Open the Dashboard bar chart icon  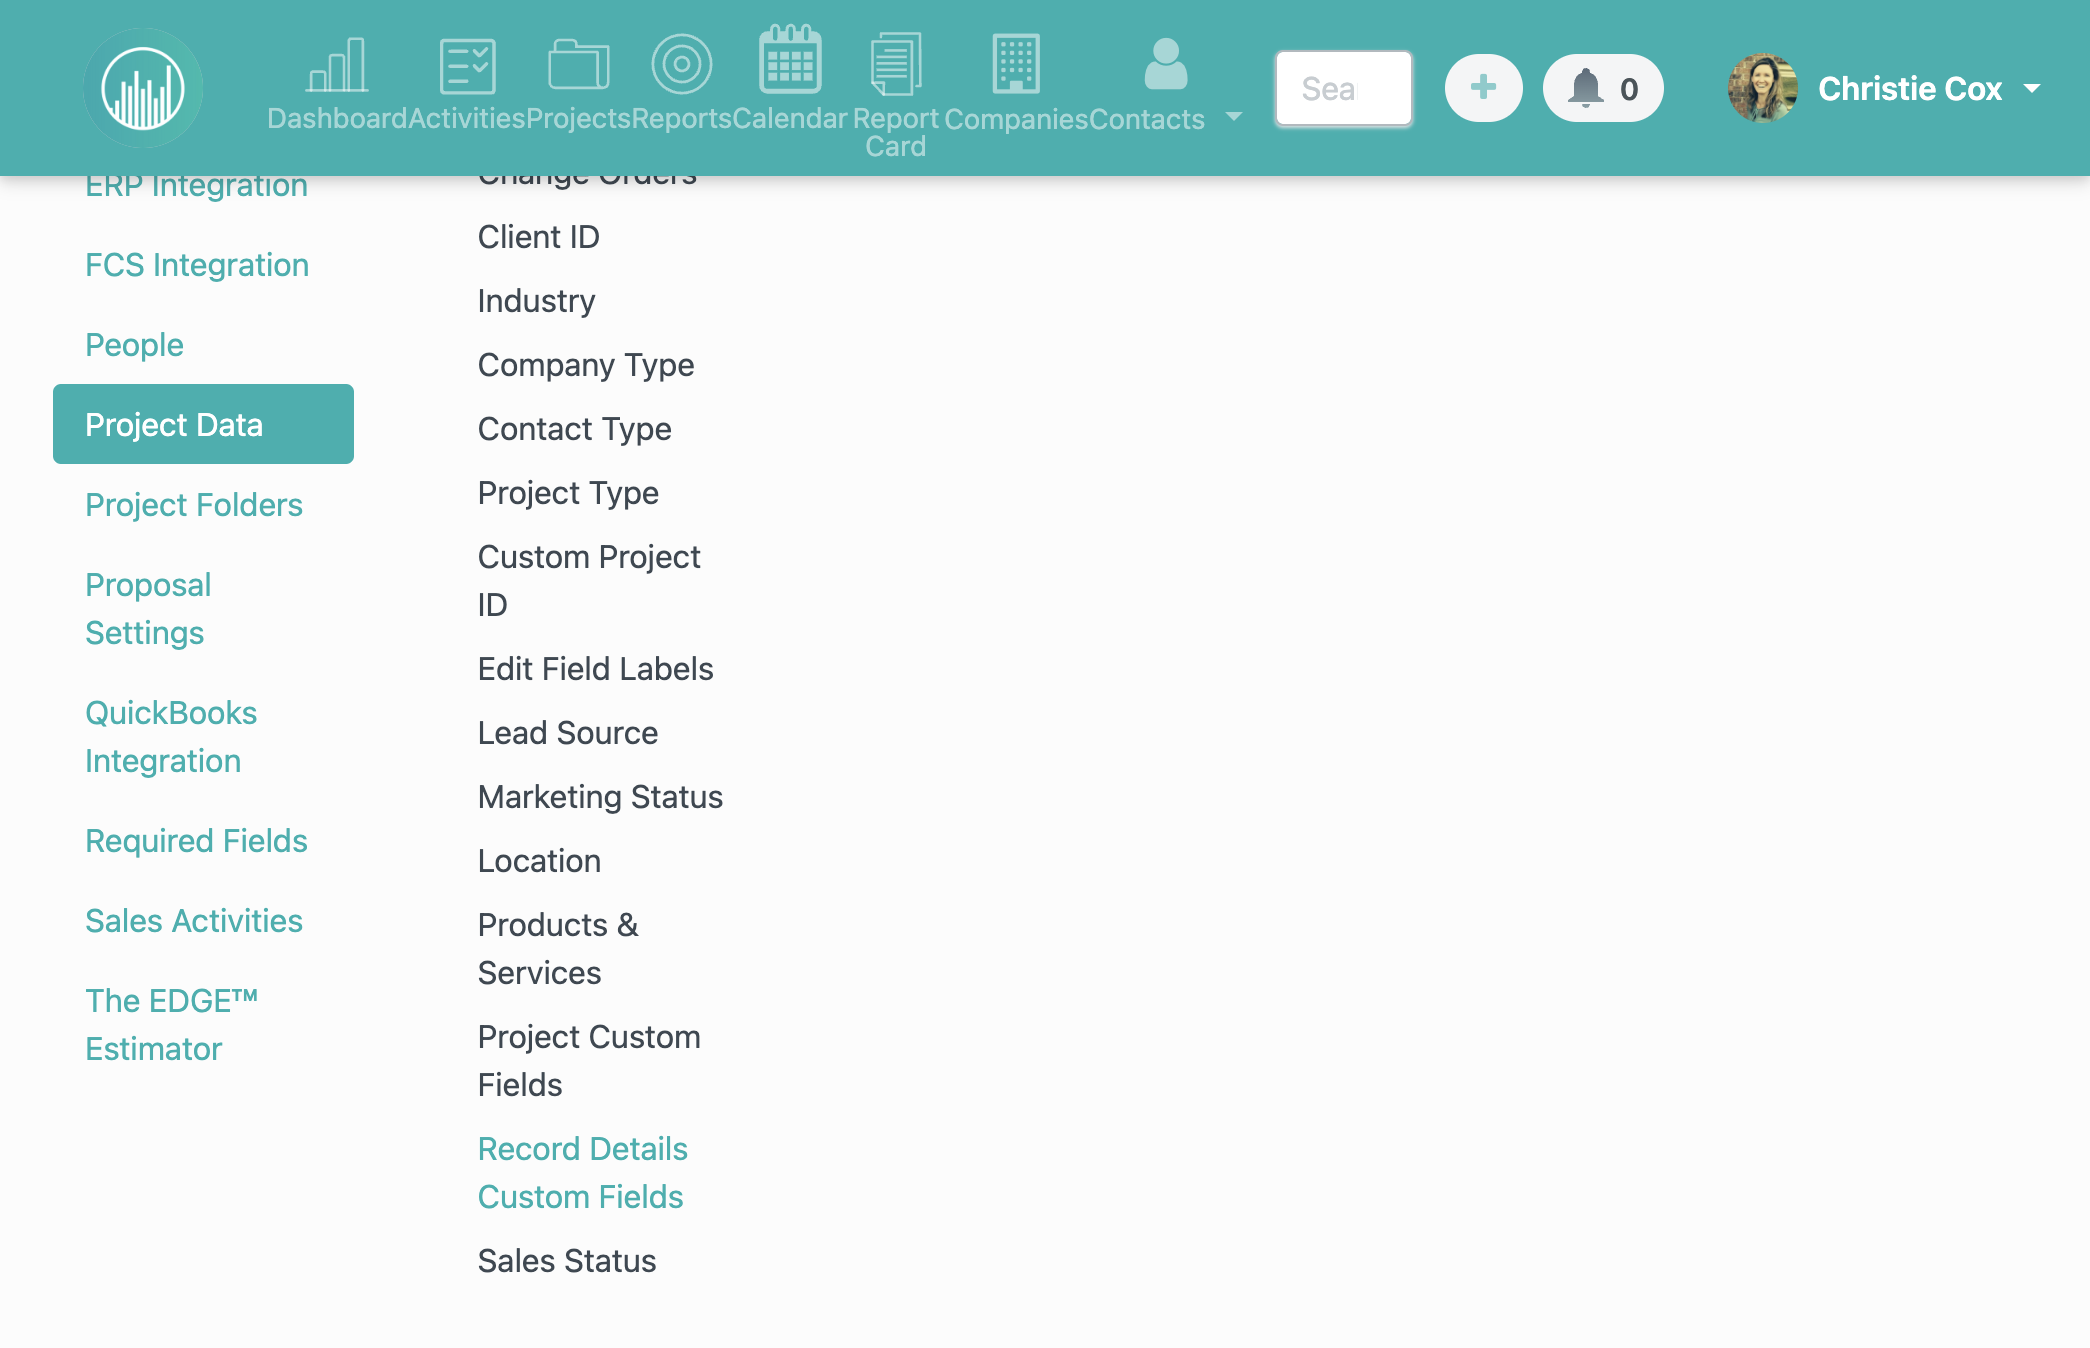pyautogui.click(x=337, y=66)
